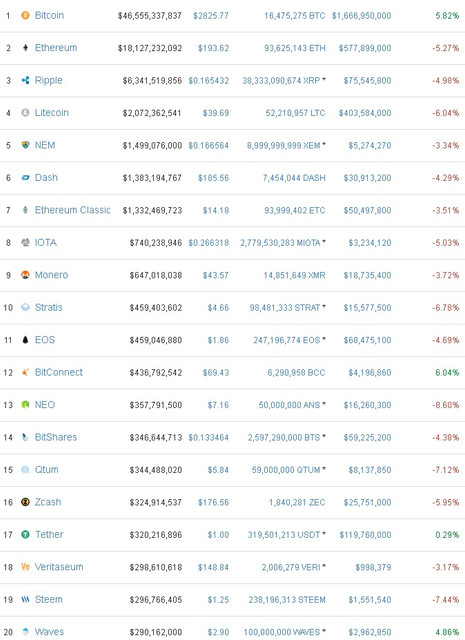The height and width of the screenshot is (640, 465).
Task: Click the Ripple logo icon
Action: click(25, 80)
